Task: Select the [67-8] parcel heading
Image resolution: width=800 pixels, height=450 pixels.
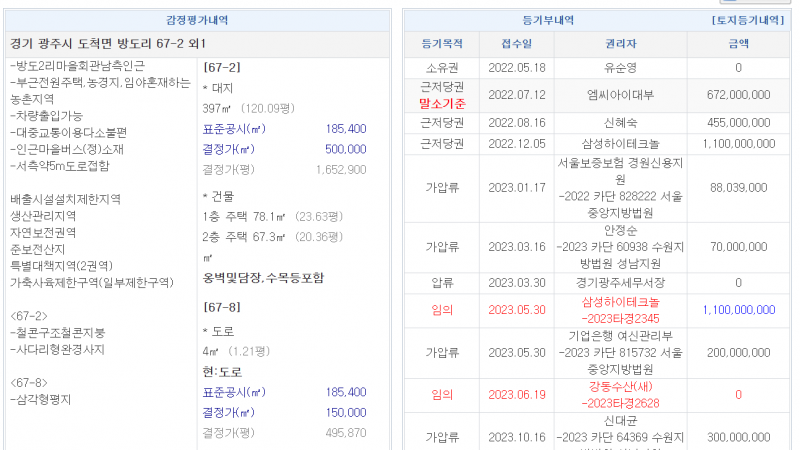Action: click(x=221, y=308)
